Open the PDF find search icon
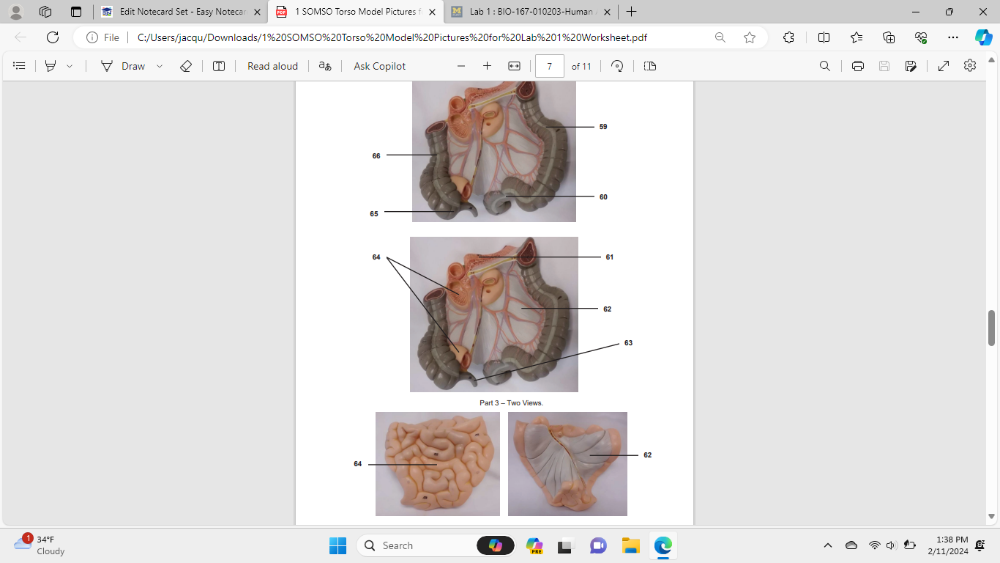 (824, 66)
